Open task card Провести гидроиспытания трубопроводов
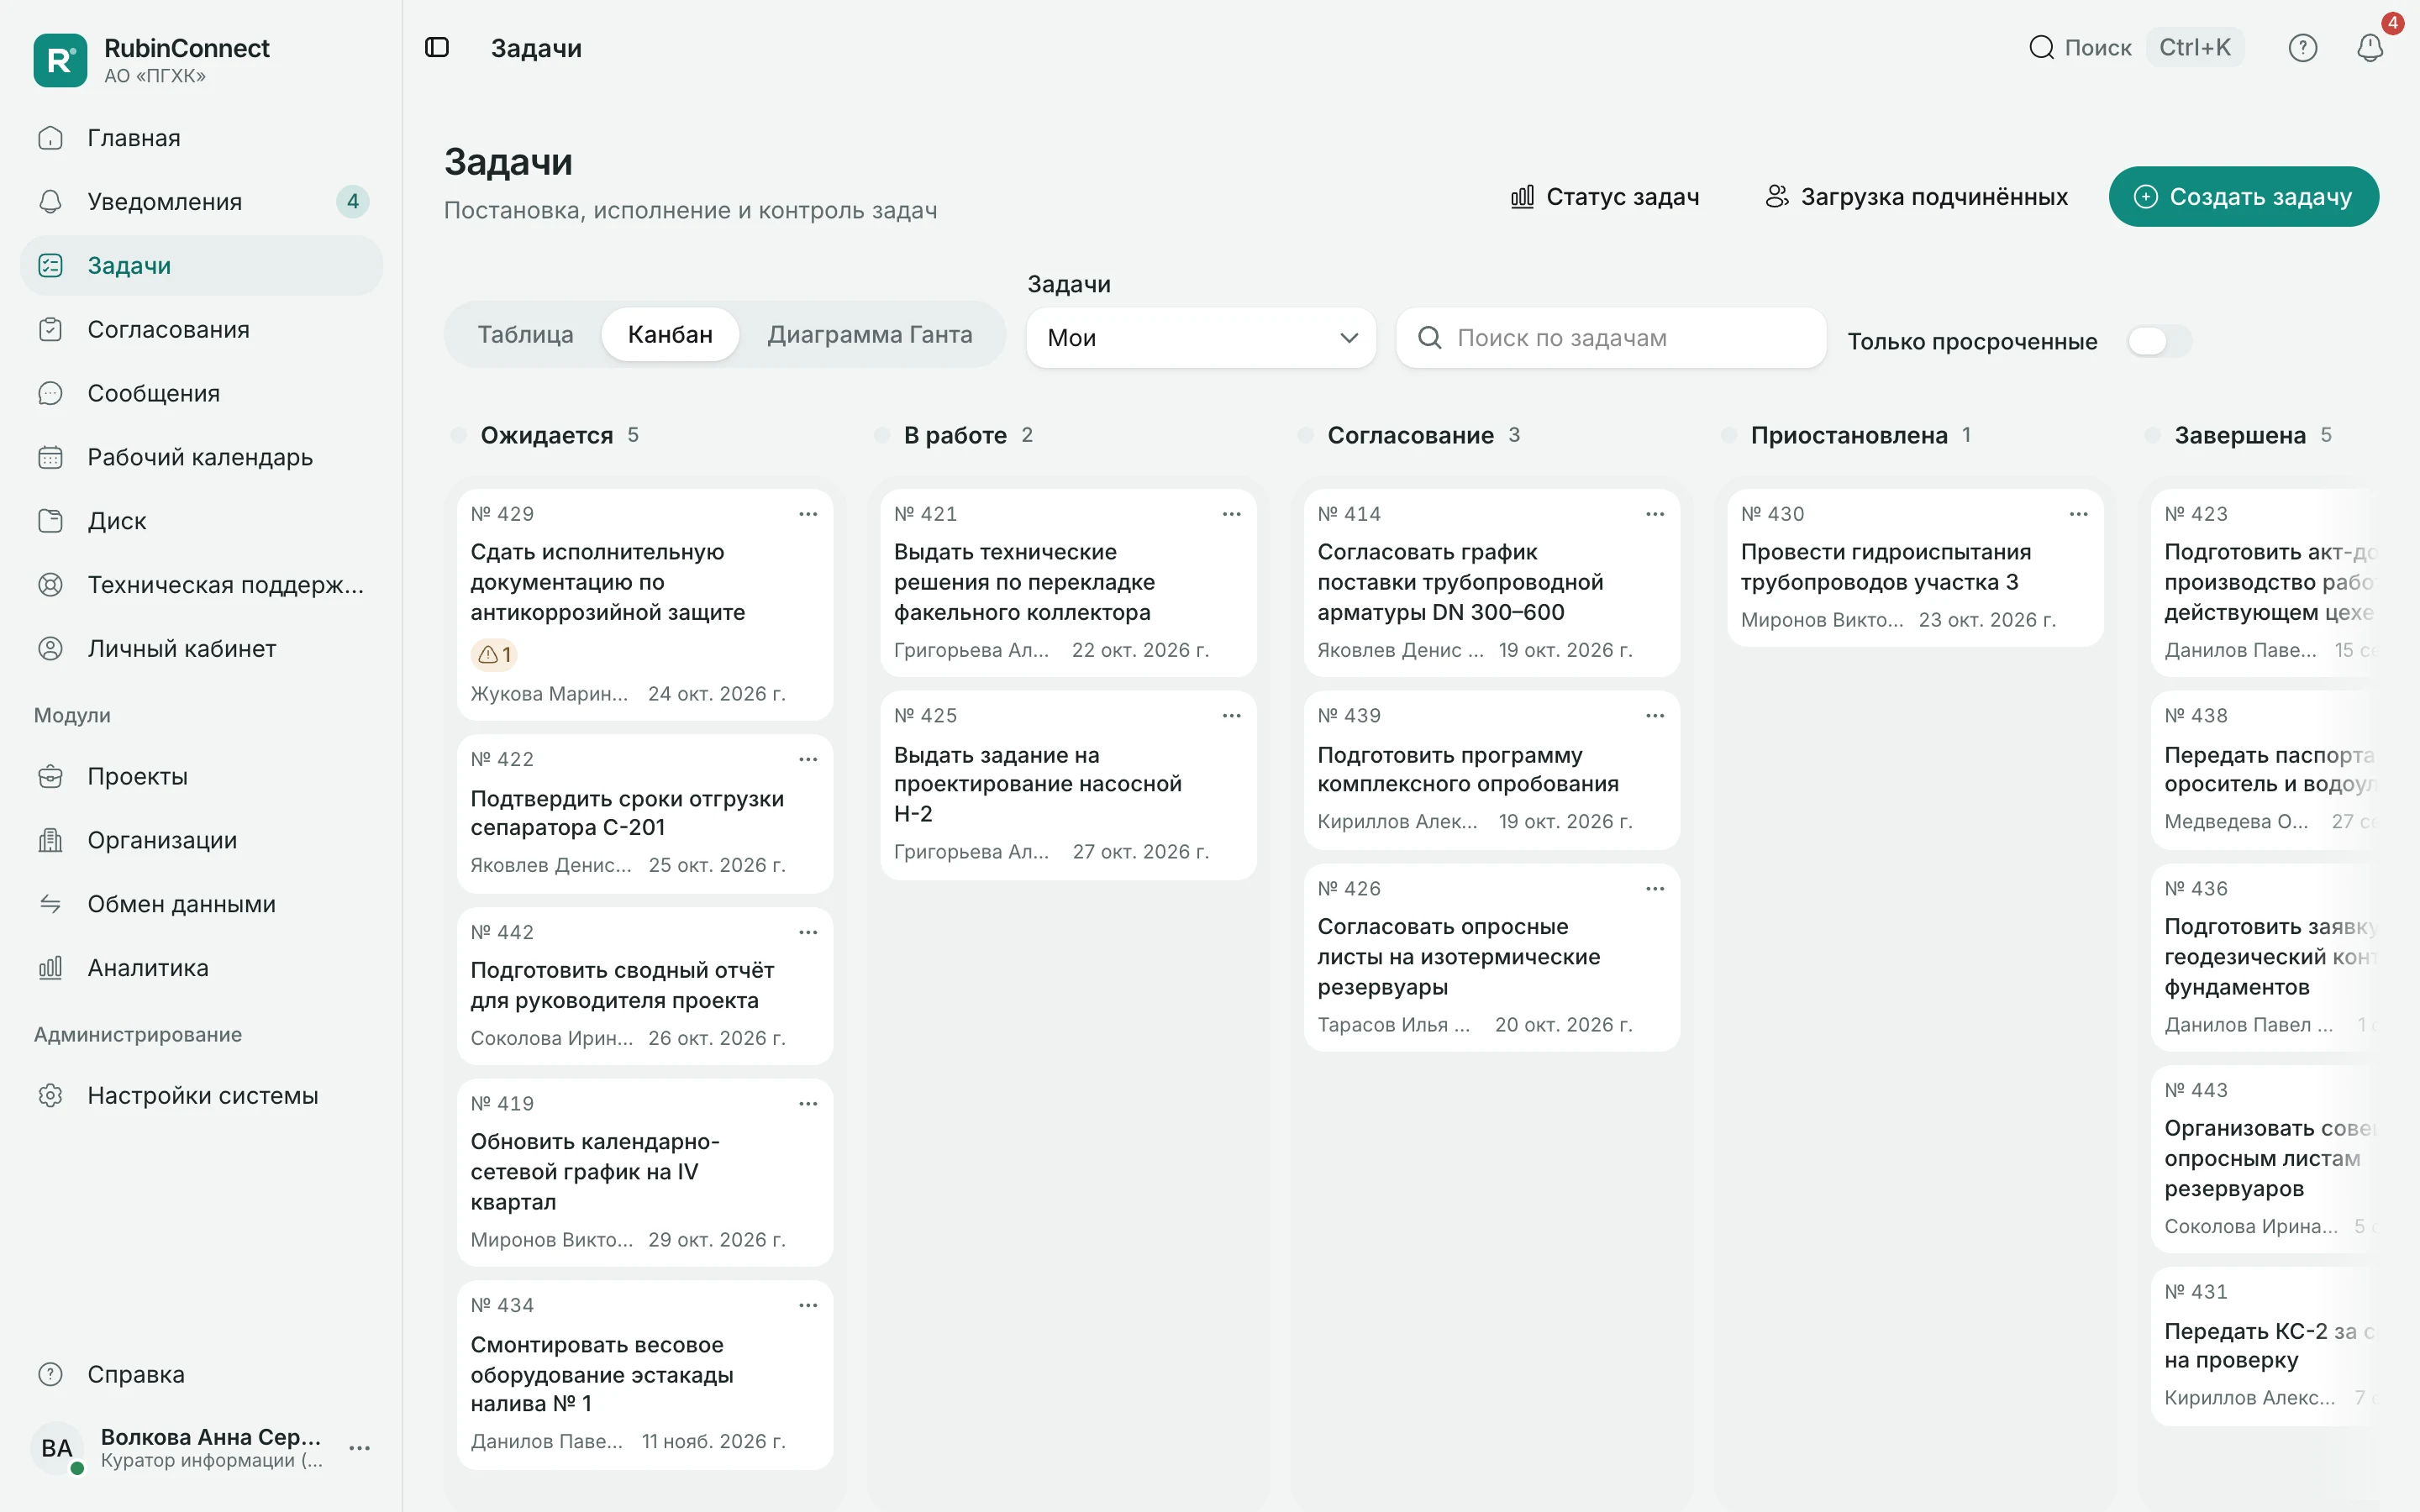 click(1915, 567)
